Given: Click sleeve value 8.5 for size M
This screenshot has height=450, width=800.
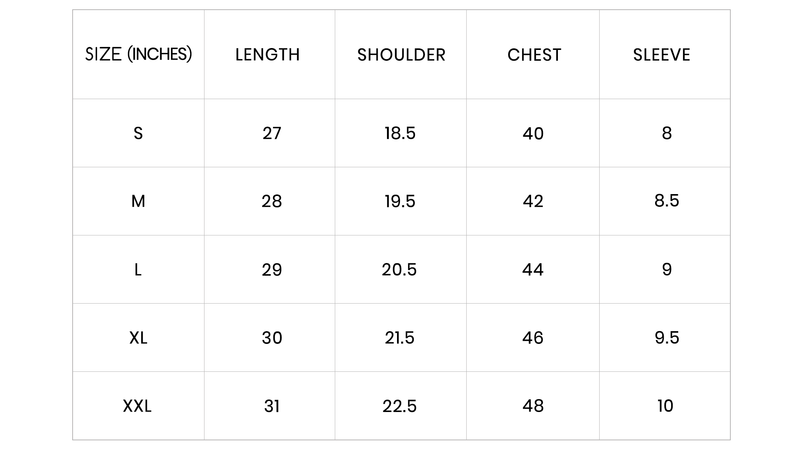Looking at the screenshot, I should (667, 201).
